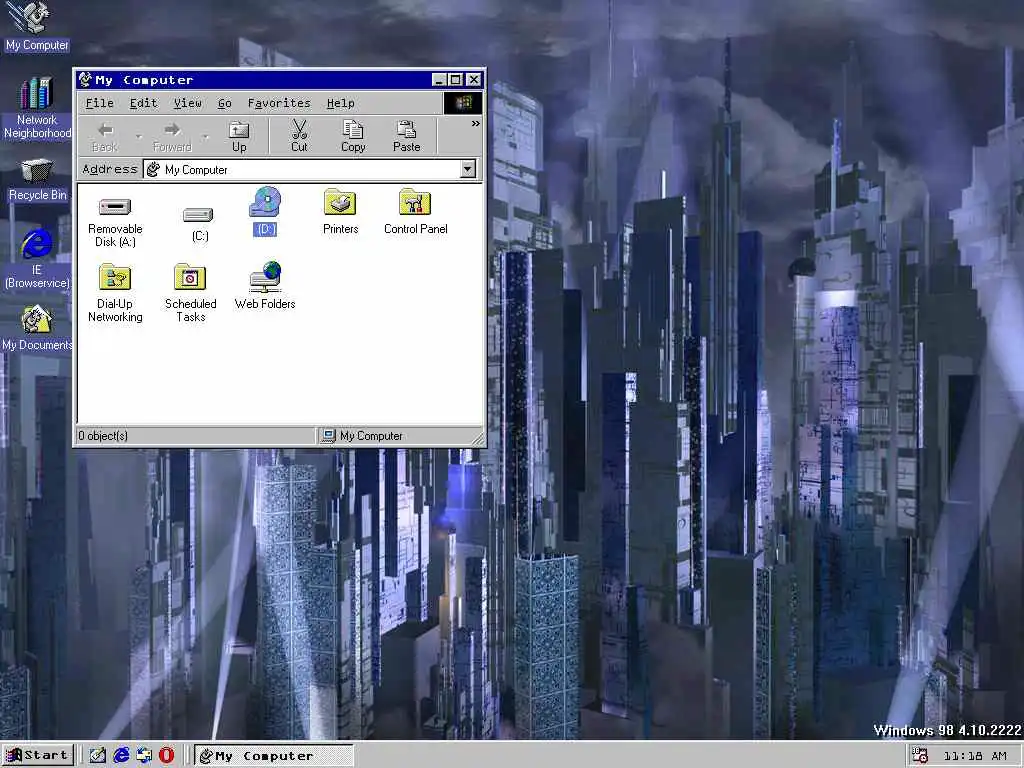Image resolution: width=1024 pixels, height=768 pixels.
Task: Click the 0 object(s) status bar text
Action: click(103, 436)
